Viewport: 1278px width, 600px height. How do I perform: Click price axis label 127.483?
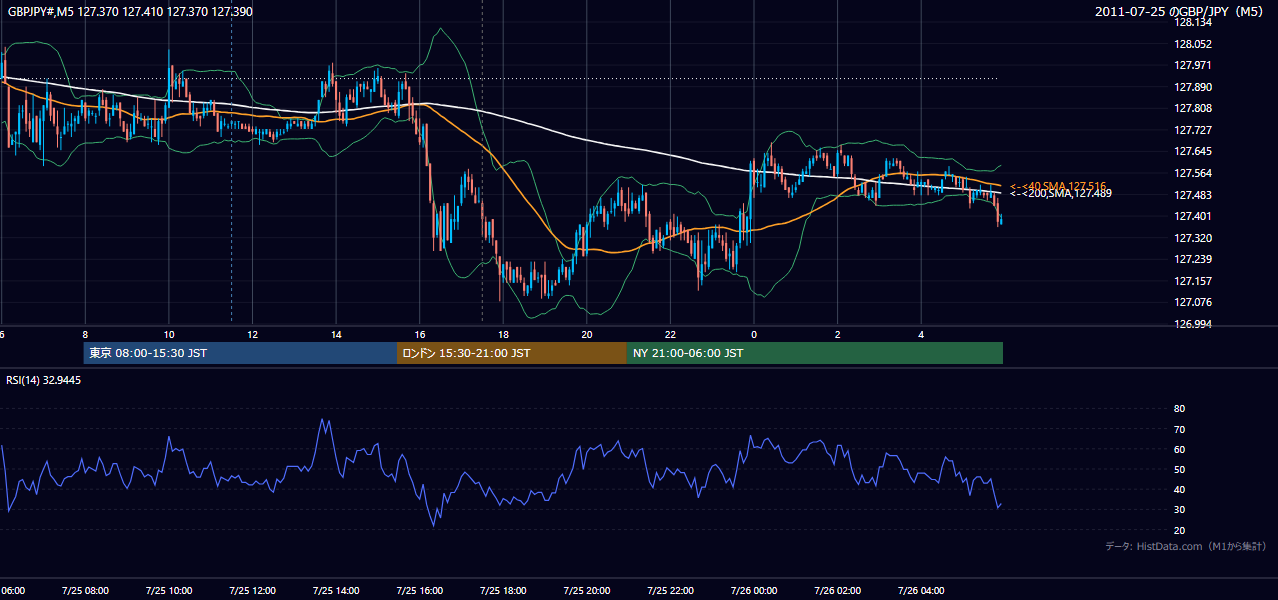(1193, 194)
